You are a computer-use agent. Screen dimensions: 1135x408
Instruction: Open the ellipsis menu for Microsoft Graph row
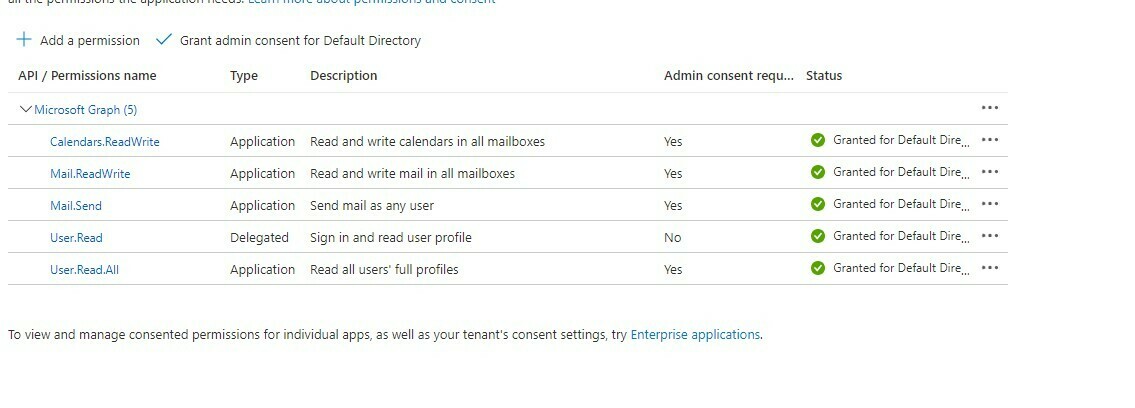(x=990, y=108)
